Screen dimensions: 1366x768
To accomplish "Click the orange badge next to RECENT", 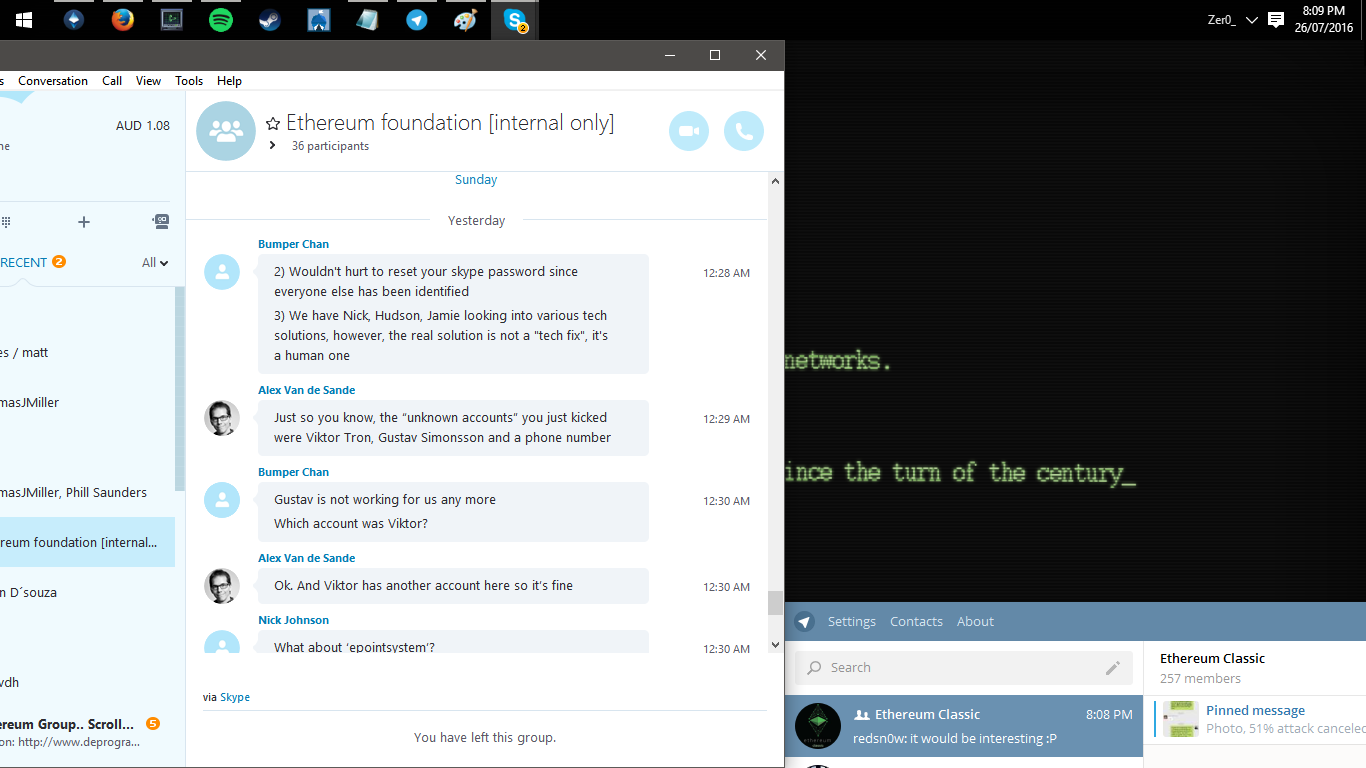I will [x=59, y=262].
